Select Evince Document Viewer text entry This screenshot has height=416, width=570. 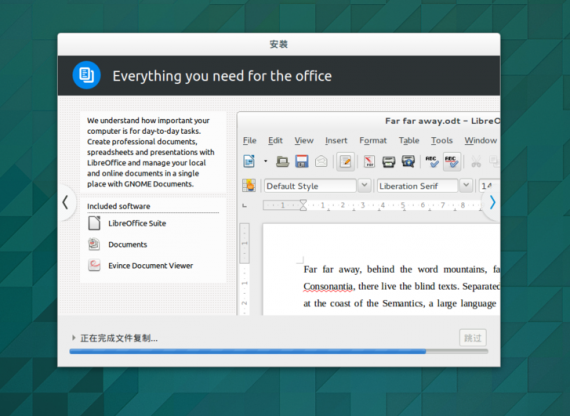[x=150, y=265]
